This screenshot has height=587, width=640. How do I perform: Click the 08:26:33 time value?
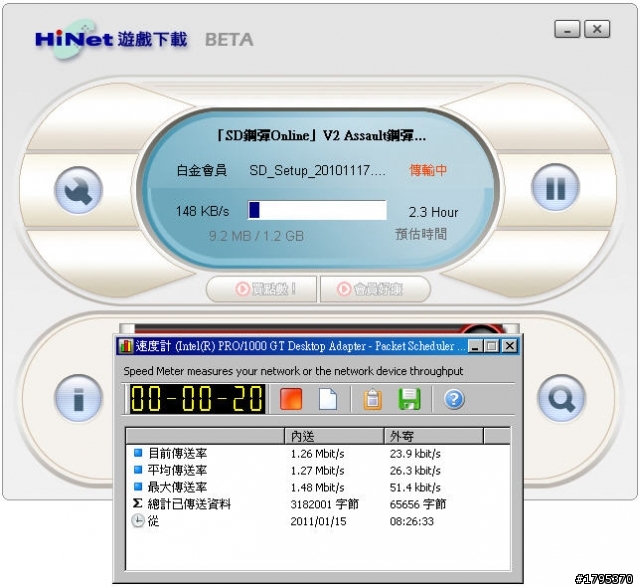pos(411,521)
